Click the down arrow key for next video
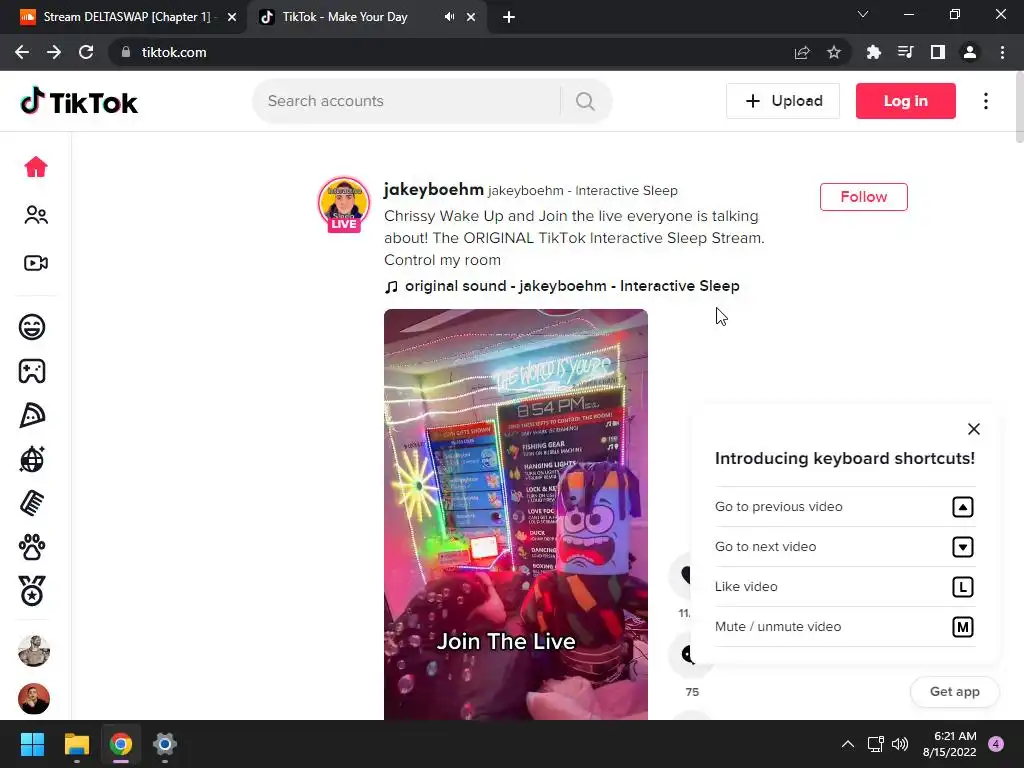Screen dimensions: 1024x768 click(963, 547)
